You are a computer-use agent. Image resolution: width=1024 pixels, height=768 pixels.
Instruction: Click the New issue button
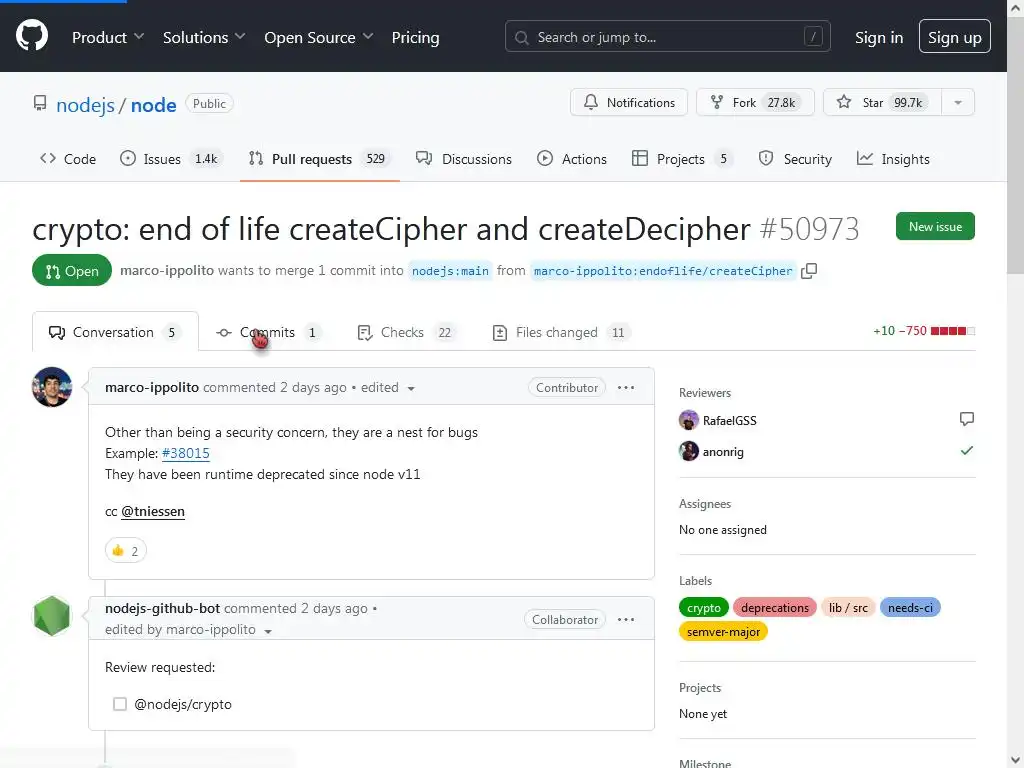coord(935,226)
